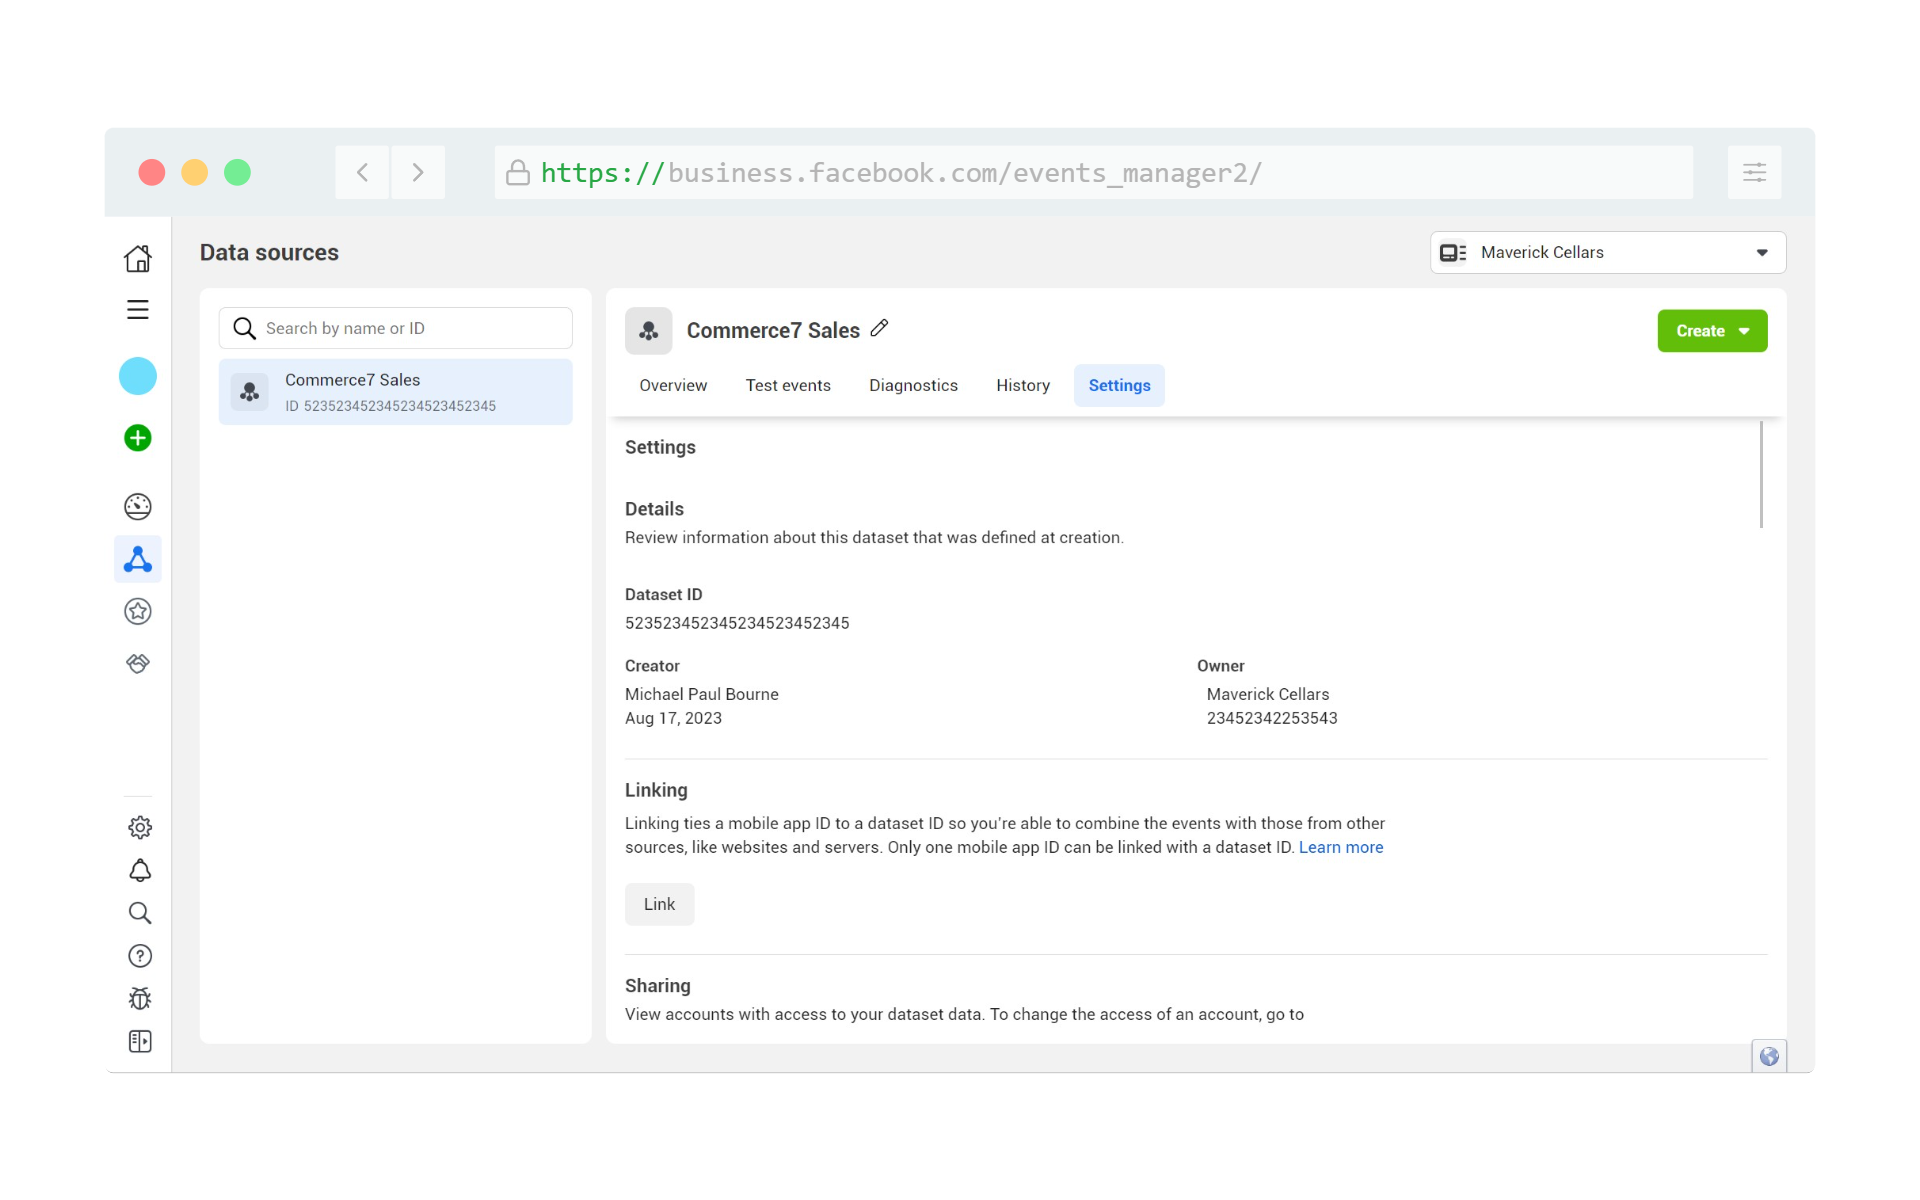This screenshot has width=1920, height=1200.
Task: Click the browser URL address bar
Action: click(1094, 172)
